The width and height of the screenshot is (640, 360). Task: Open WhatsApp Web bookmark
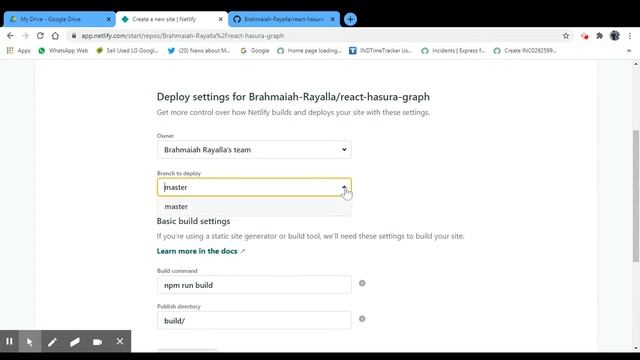(x=63, y=51)
